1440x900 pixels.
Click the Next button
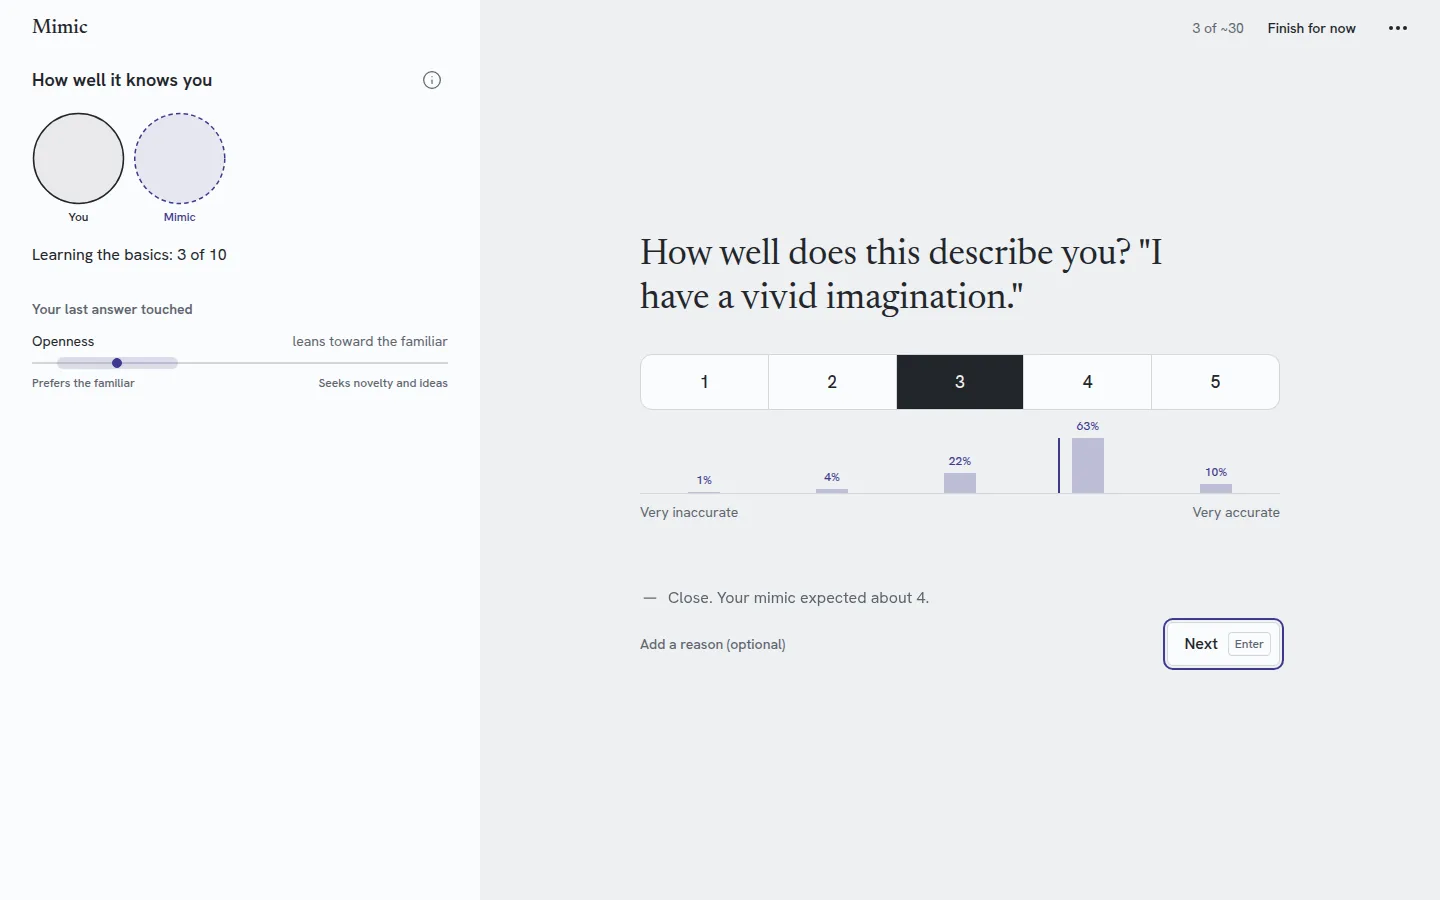[x=1223, y=644]
